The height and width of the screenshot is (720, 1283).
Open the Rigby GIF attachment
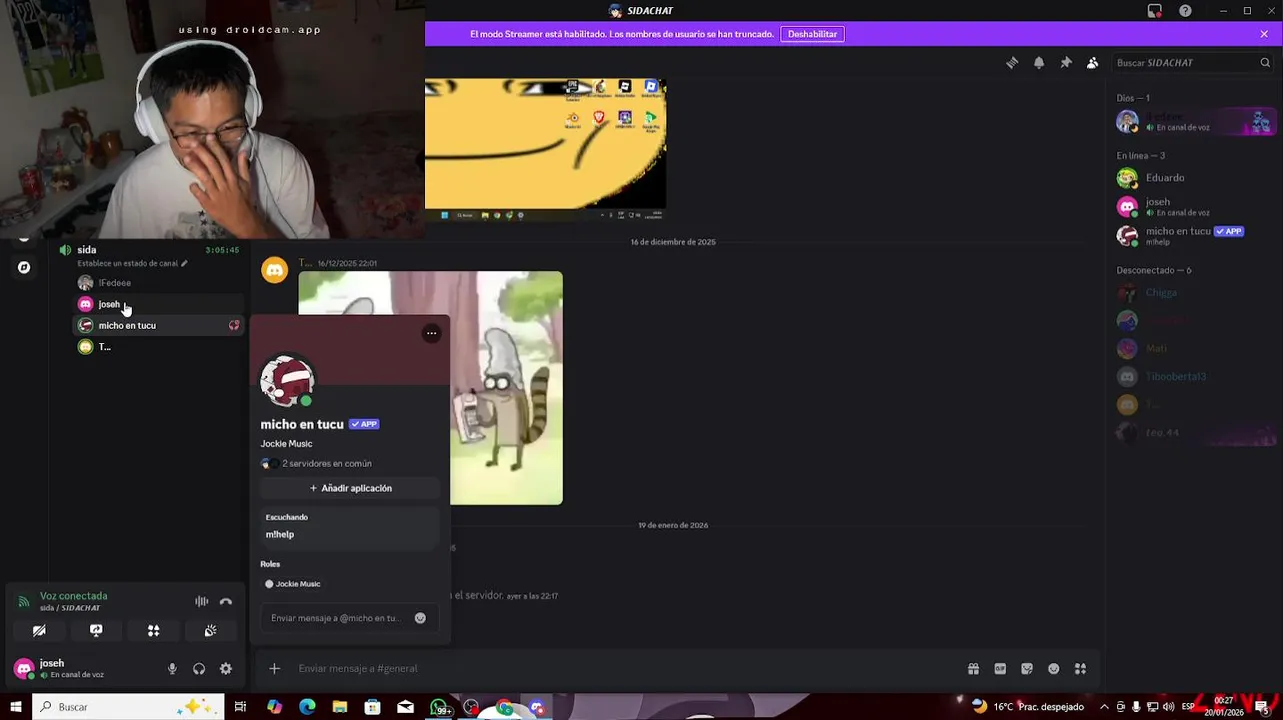click(x=430, y=388)
